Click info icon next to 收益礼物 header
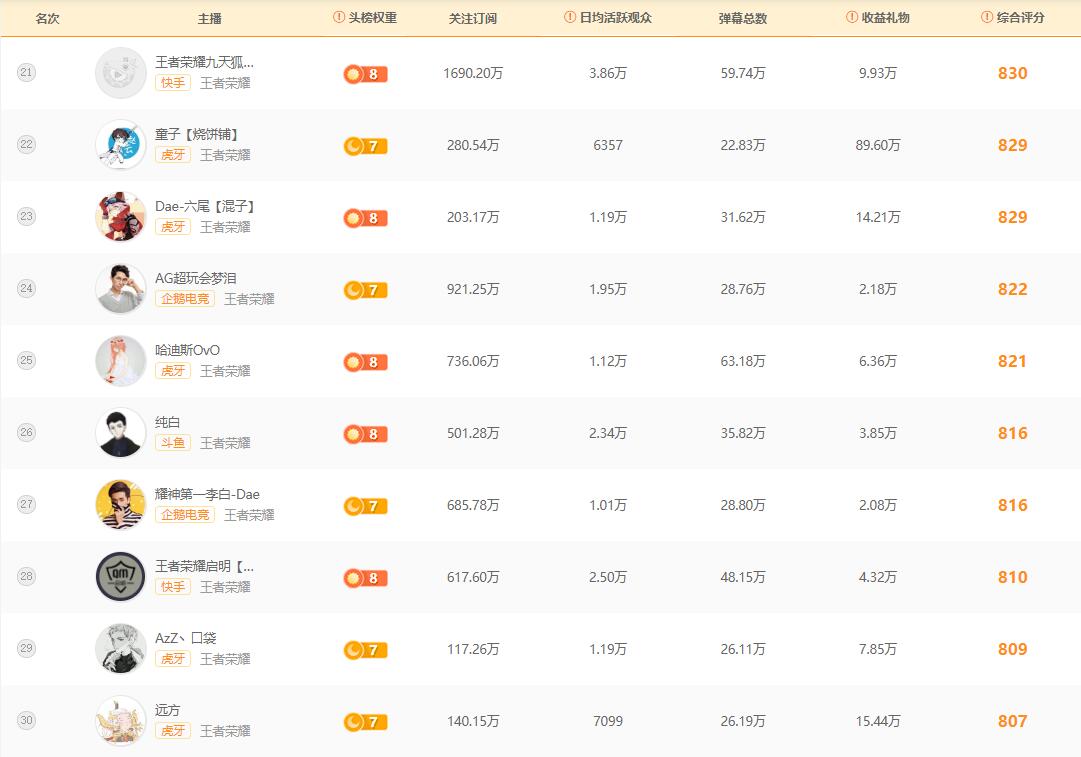This screenshot has width=1081, height=757. click(x=852, y=18)
